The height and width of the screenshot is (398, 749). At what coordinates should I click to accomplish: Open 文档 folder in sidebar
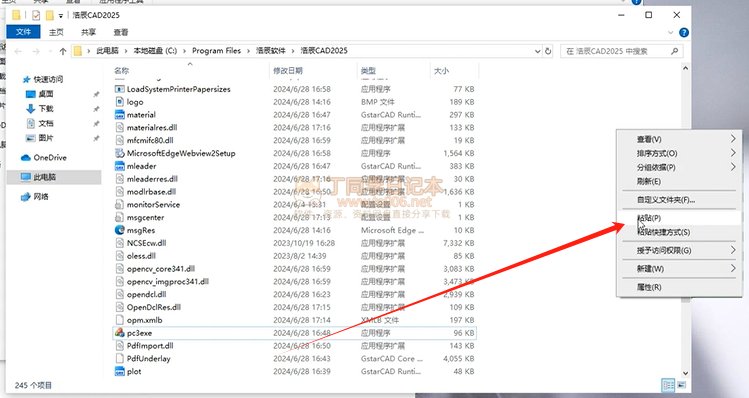click(x=46, y=123)
